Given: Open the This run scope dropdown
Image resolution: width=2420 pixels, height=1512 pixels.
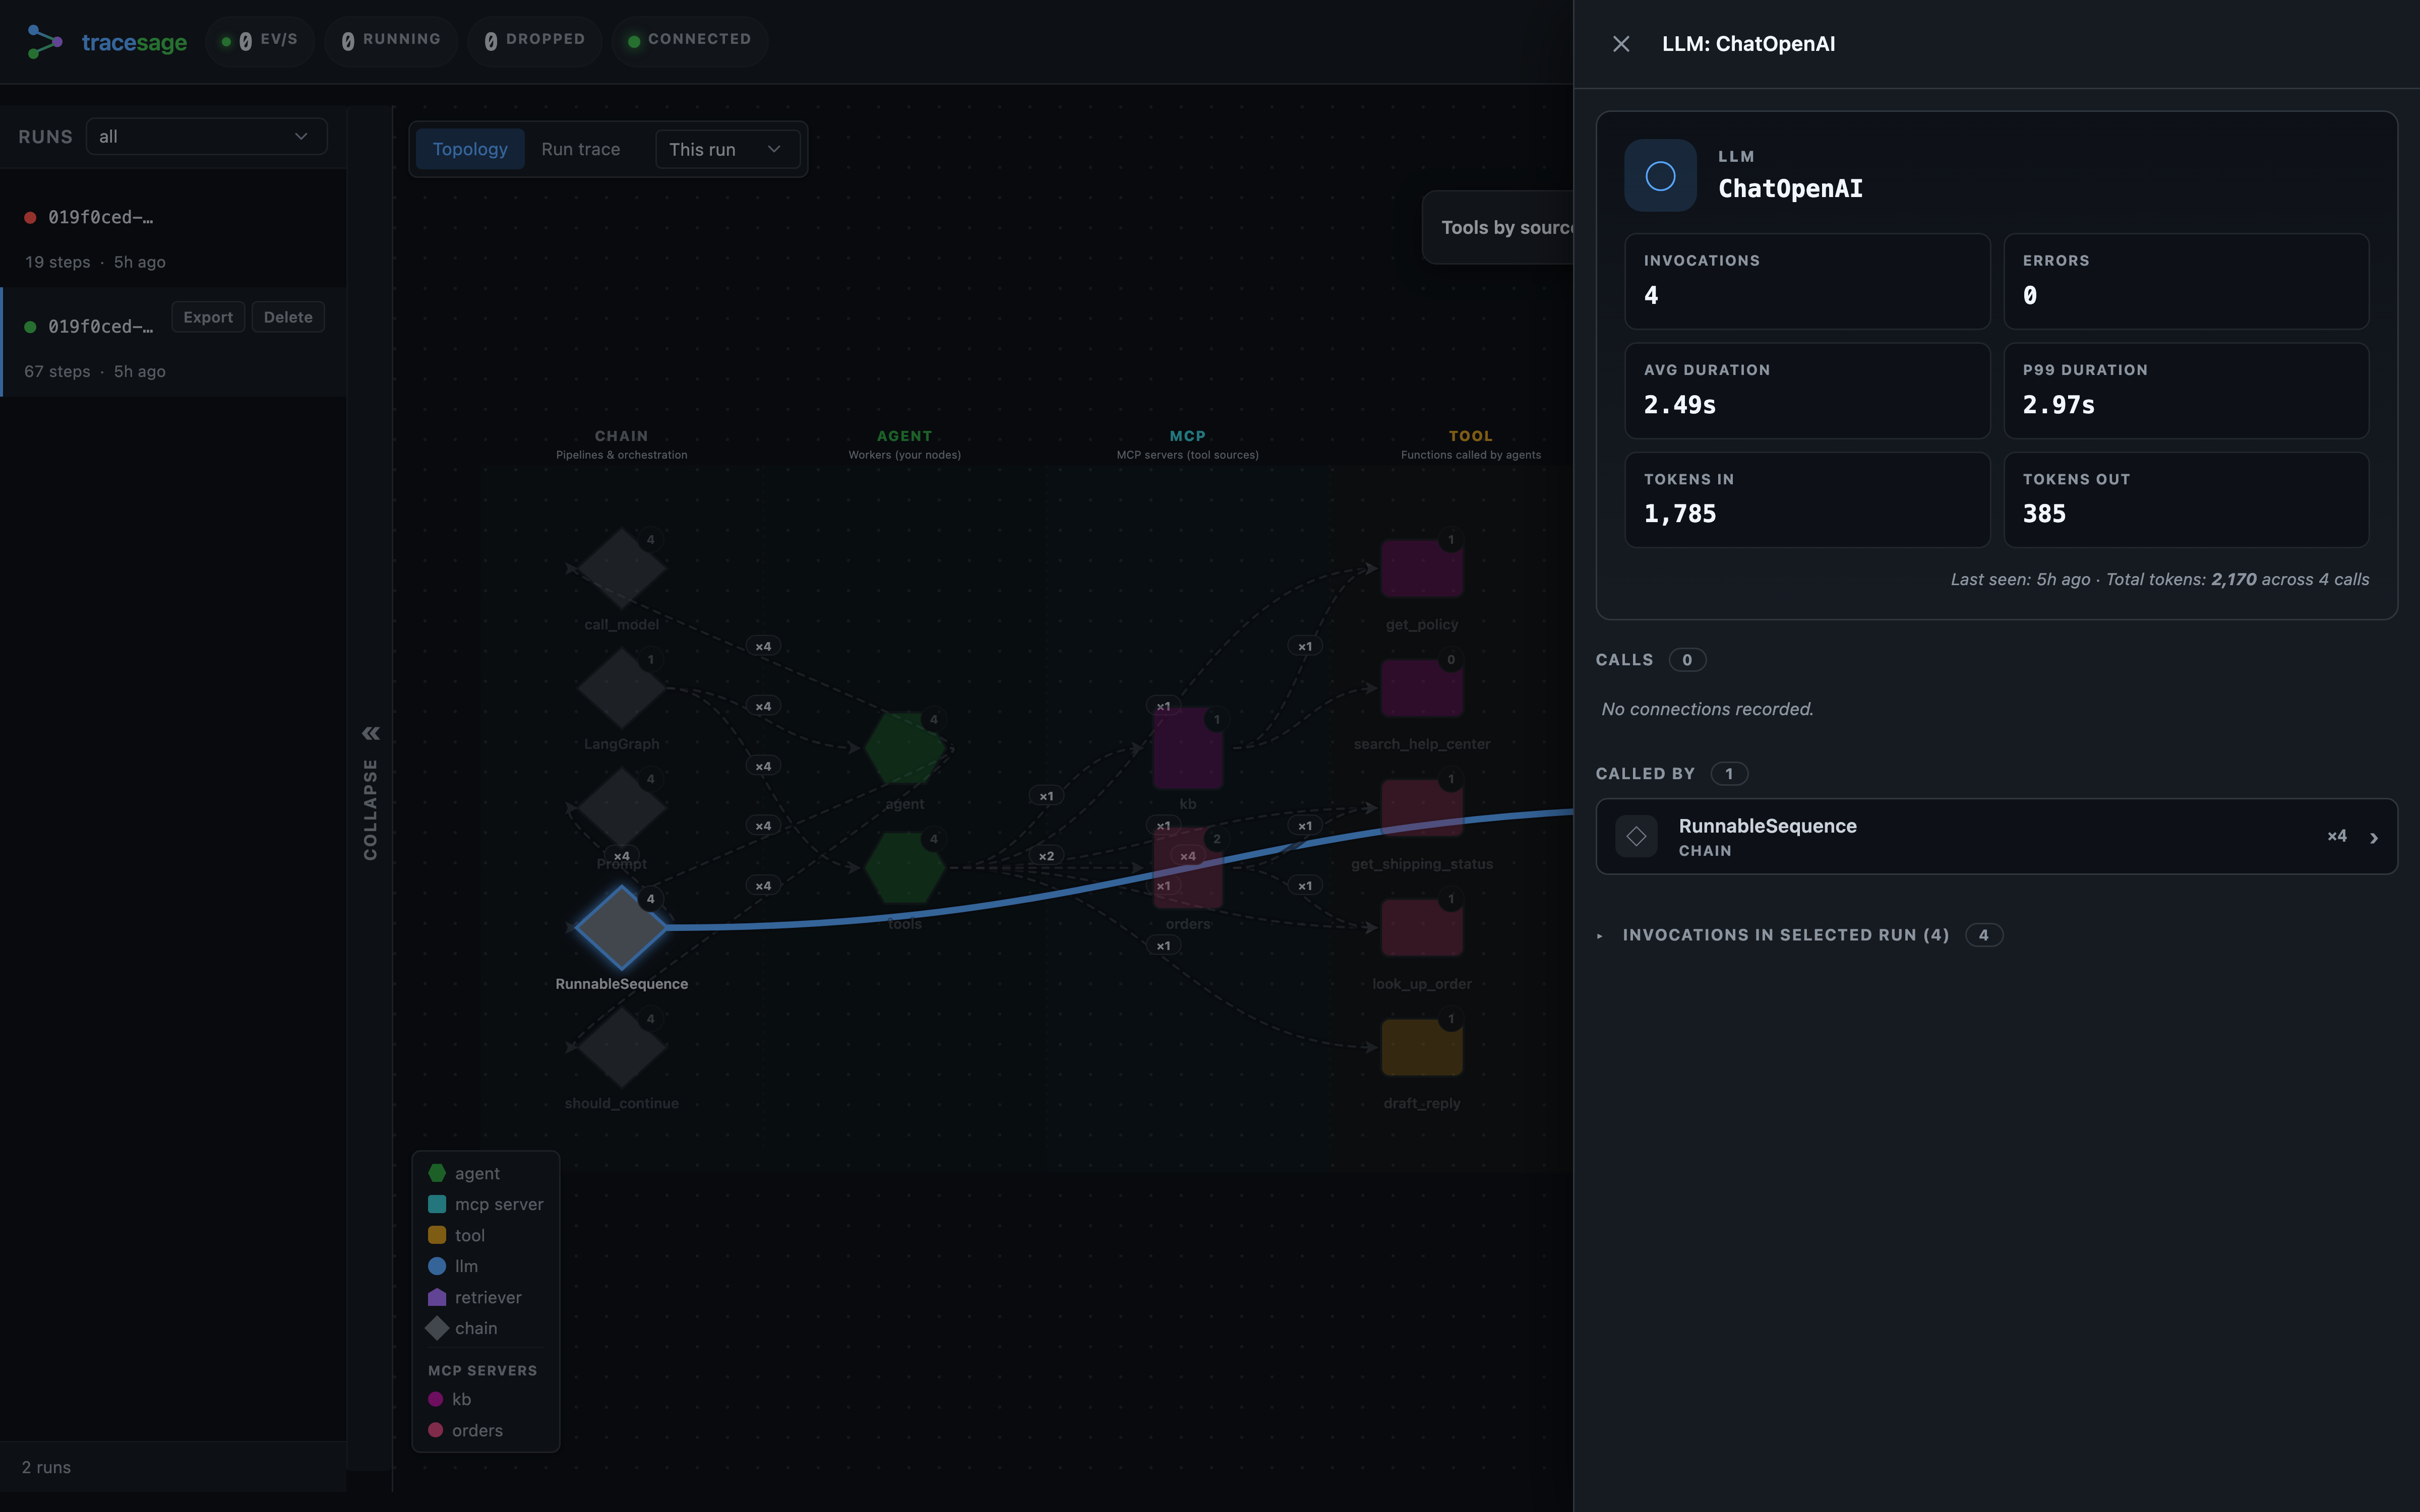Looking at the screenshot, I should (727, 149).
